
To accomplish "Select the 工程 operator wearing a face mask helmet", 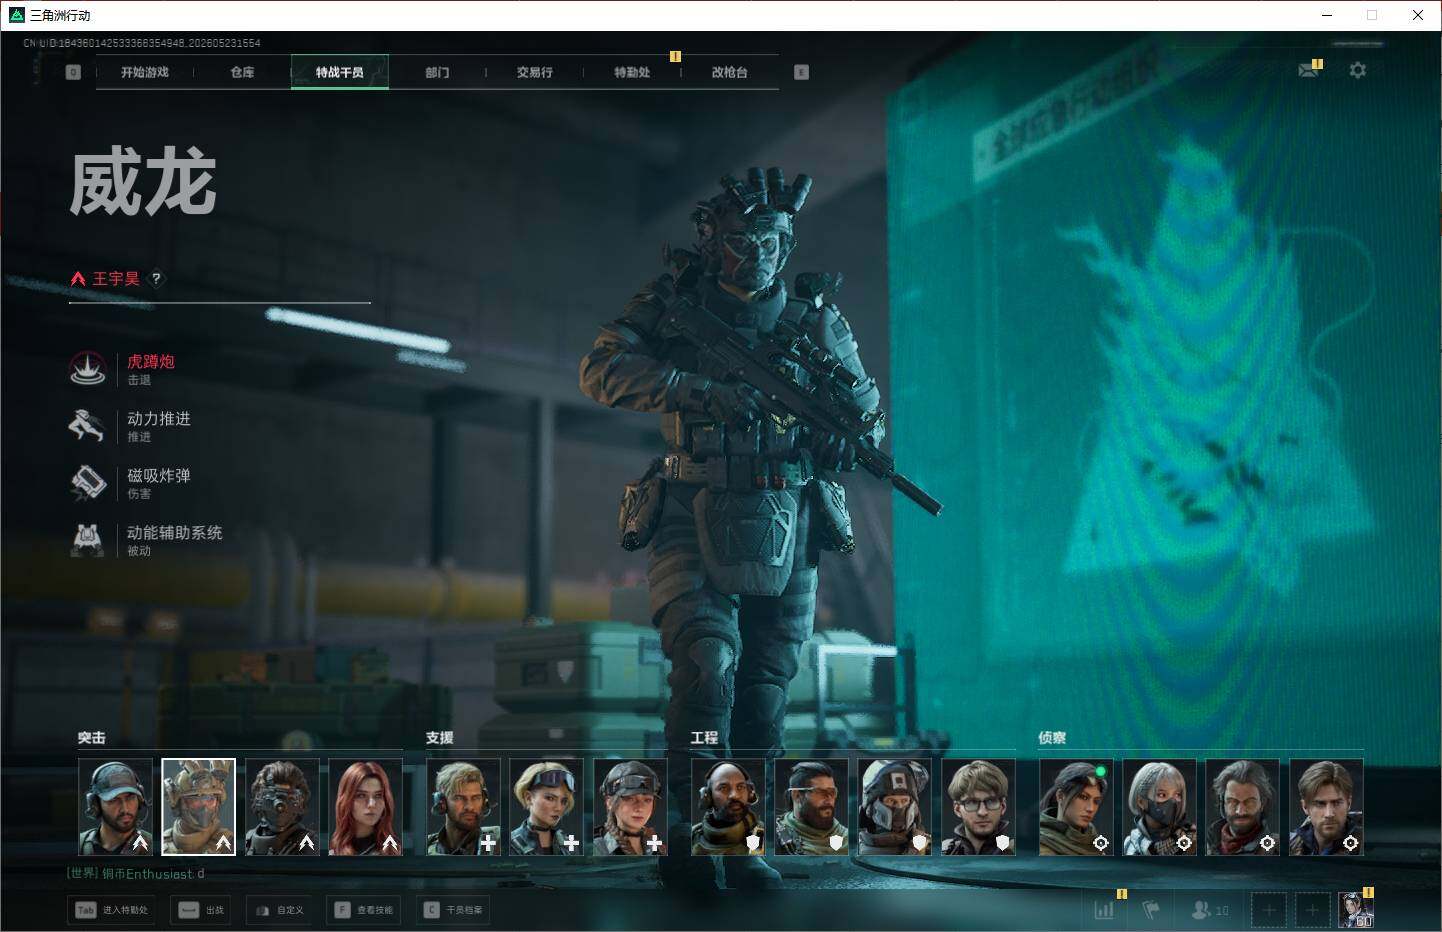I will click(x=895, y=807).
